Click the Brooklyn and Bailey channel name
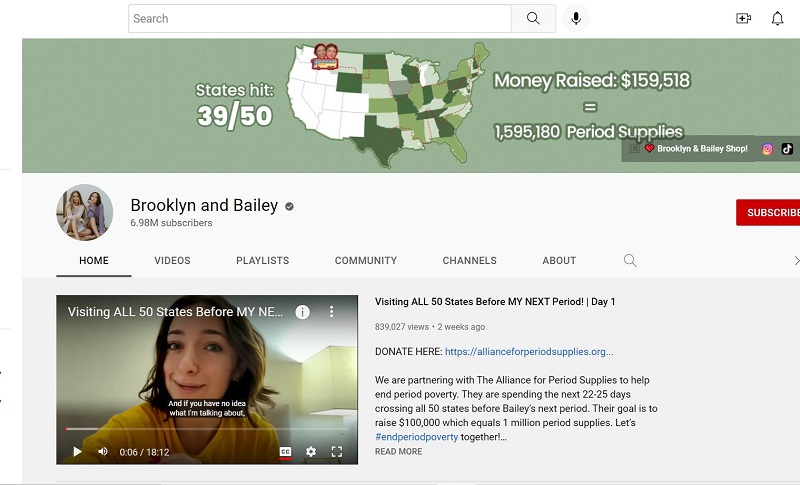This screenshot has width=800, height=485. coord(204,205)
